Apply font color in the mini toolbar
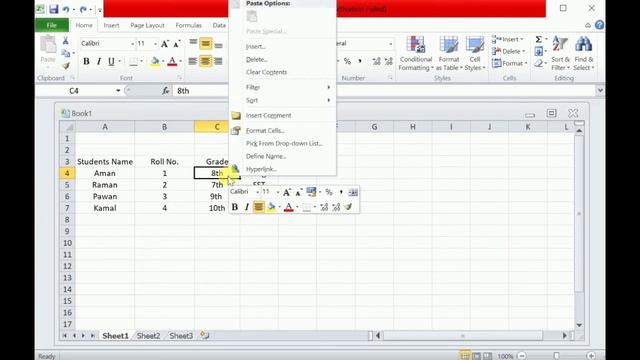This screenshot has width=640, height=360. pyautogui.click(x=289, y=207)
